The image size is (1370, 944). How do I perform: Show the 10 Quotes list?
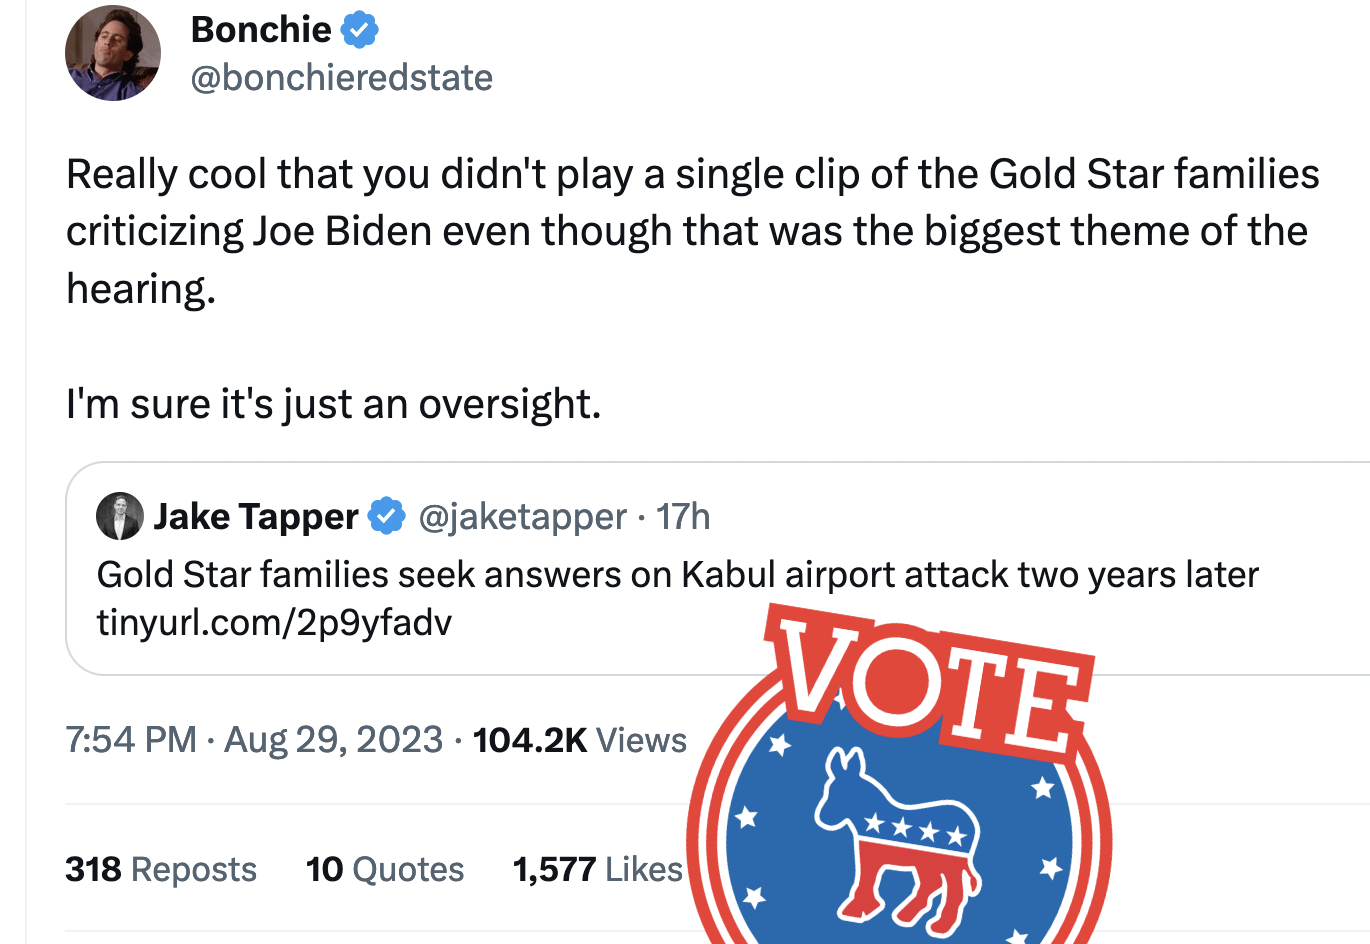[x=385, y=869]
